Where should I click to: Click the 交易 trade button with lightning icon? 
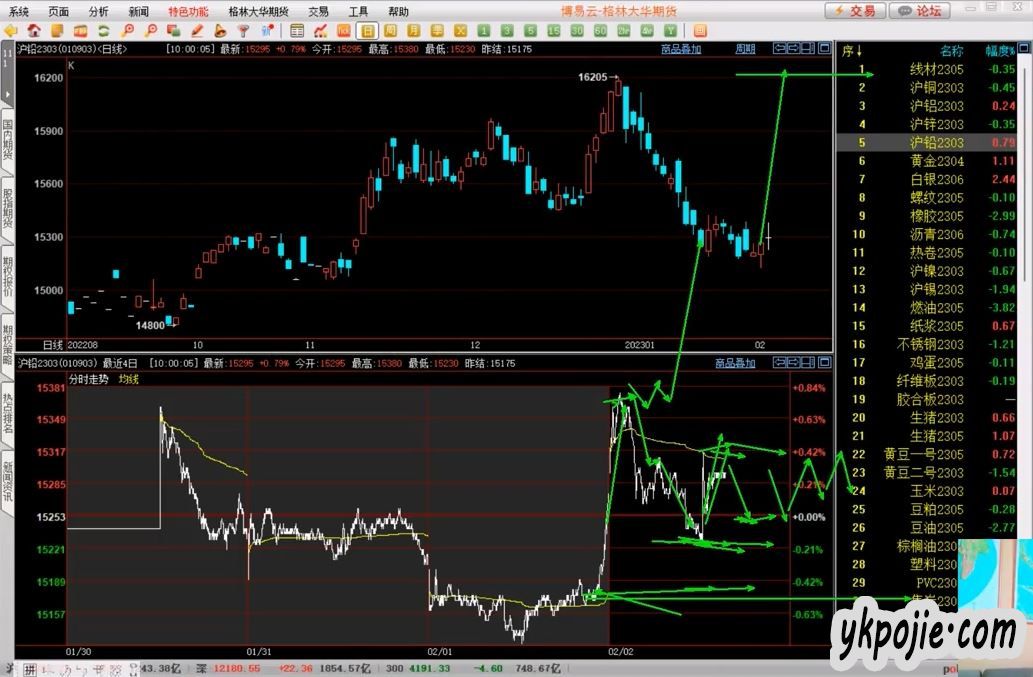pos(854,11)
